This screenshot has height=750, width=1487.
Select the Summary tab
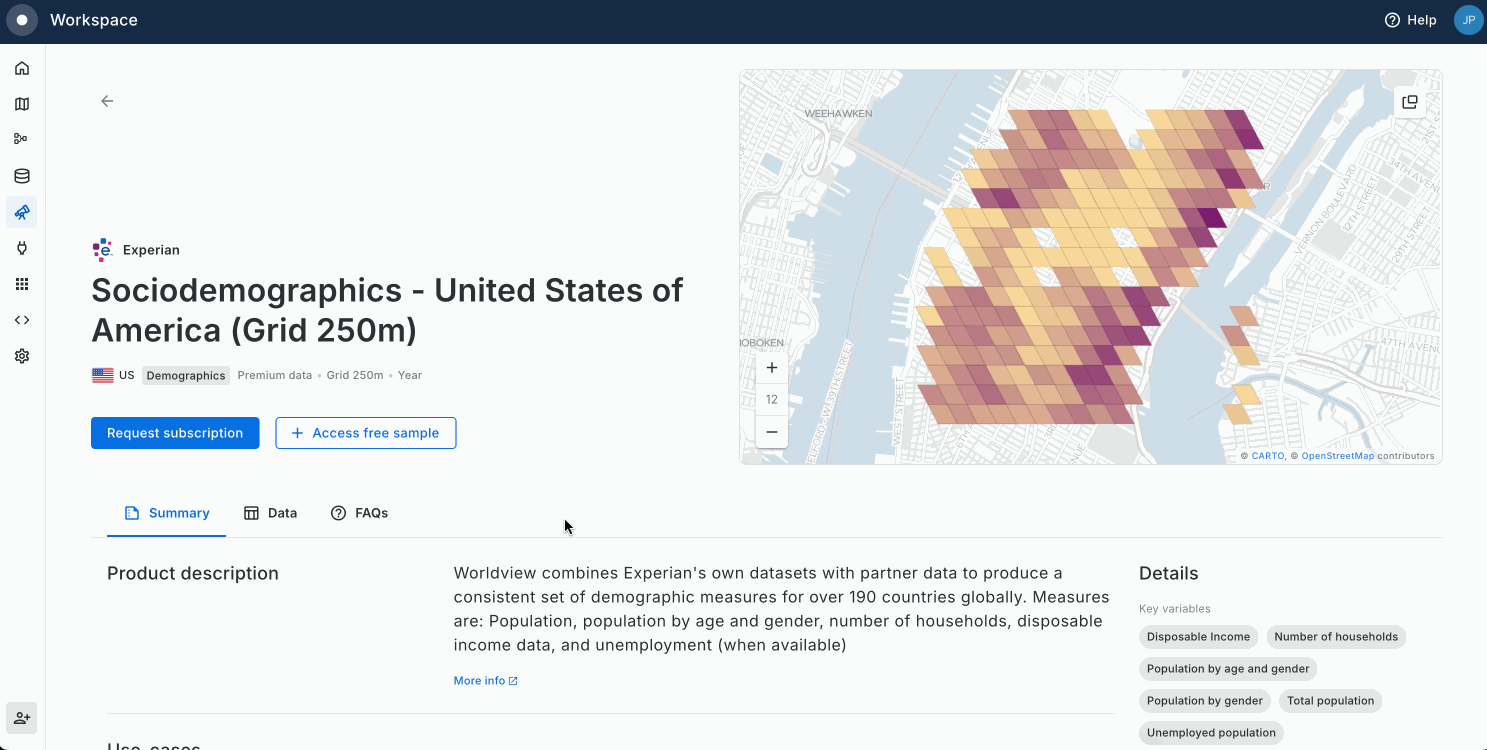pyautogui.click(x=167, y=513)
